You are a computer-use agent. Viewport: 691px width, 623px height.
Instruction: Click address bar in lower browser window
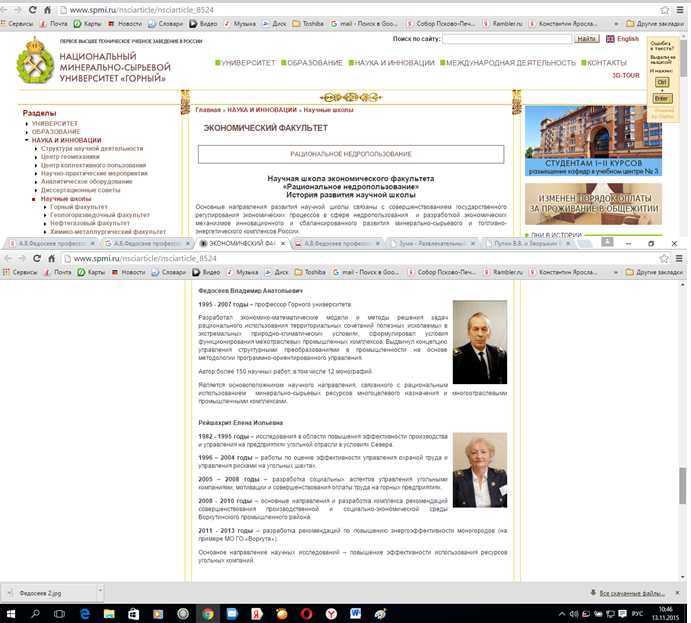click(359, 259)
